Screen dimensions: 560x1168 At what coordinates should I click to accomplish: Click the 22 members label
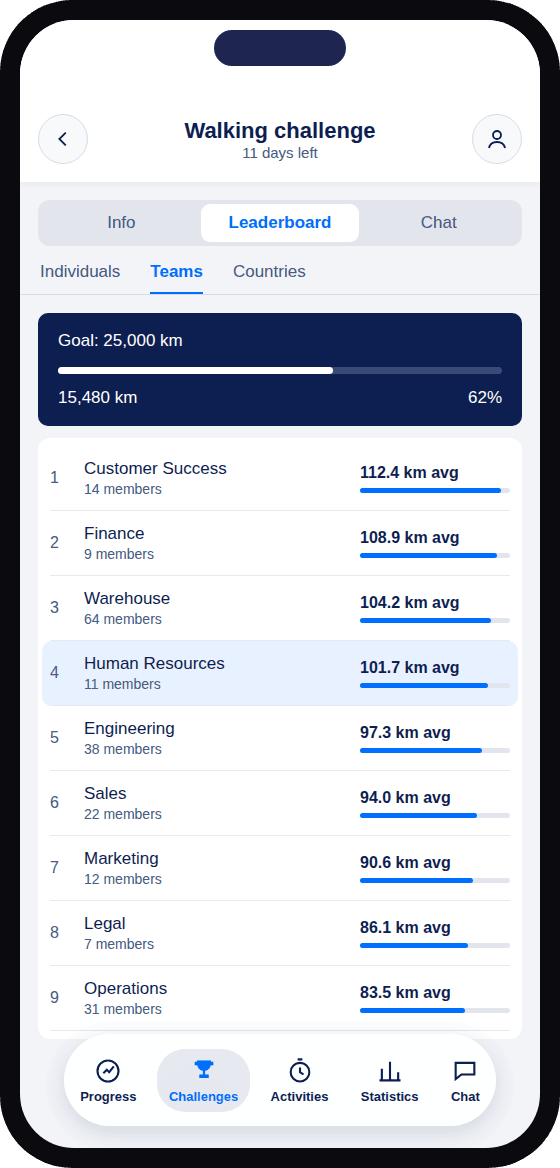(123, 814)
